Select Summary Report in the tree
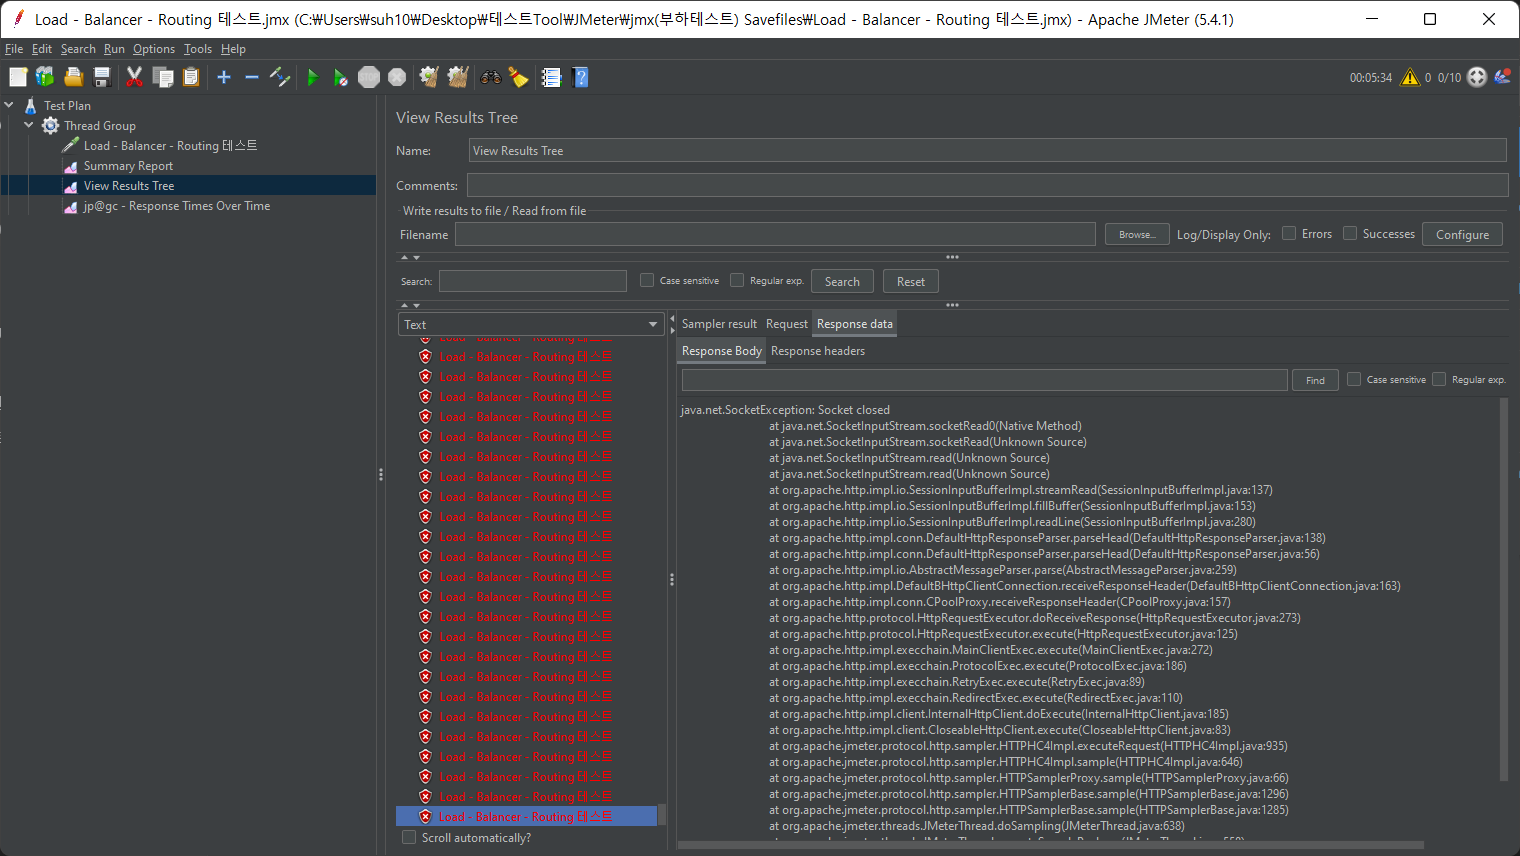 [x=128, y=166]
